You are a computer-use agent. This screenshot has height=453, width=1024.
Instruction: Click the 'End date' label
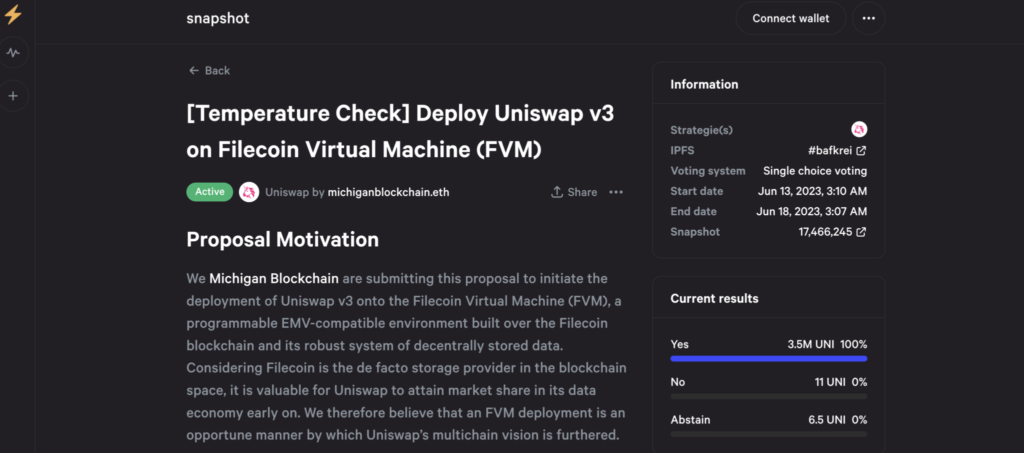694,211
